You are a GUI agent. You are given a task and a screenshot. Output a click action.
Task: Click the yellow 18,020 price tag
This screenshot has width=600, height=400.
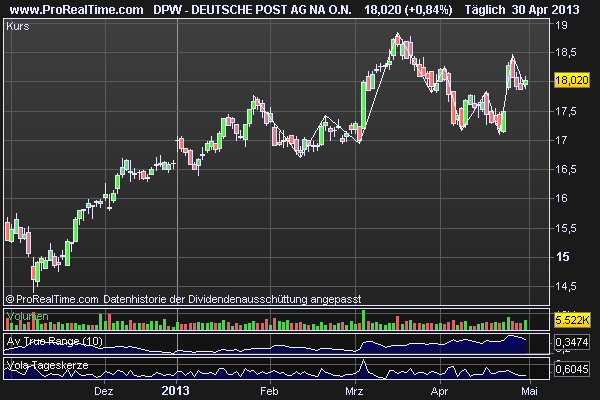click(x=572, y=80)
